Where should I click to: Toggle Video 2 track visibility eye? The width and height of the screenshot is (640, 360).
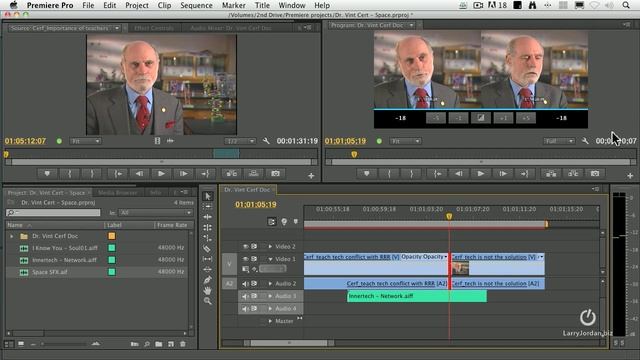[246, 247]
